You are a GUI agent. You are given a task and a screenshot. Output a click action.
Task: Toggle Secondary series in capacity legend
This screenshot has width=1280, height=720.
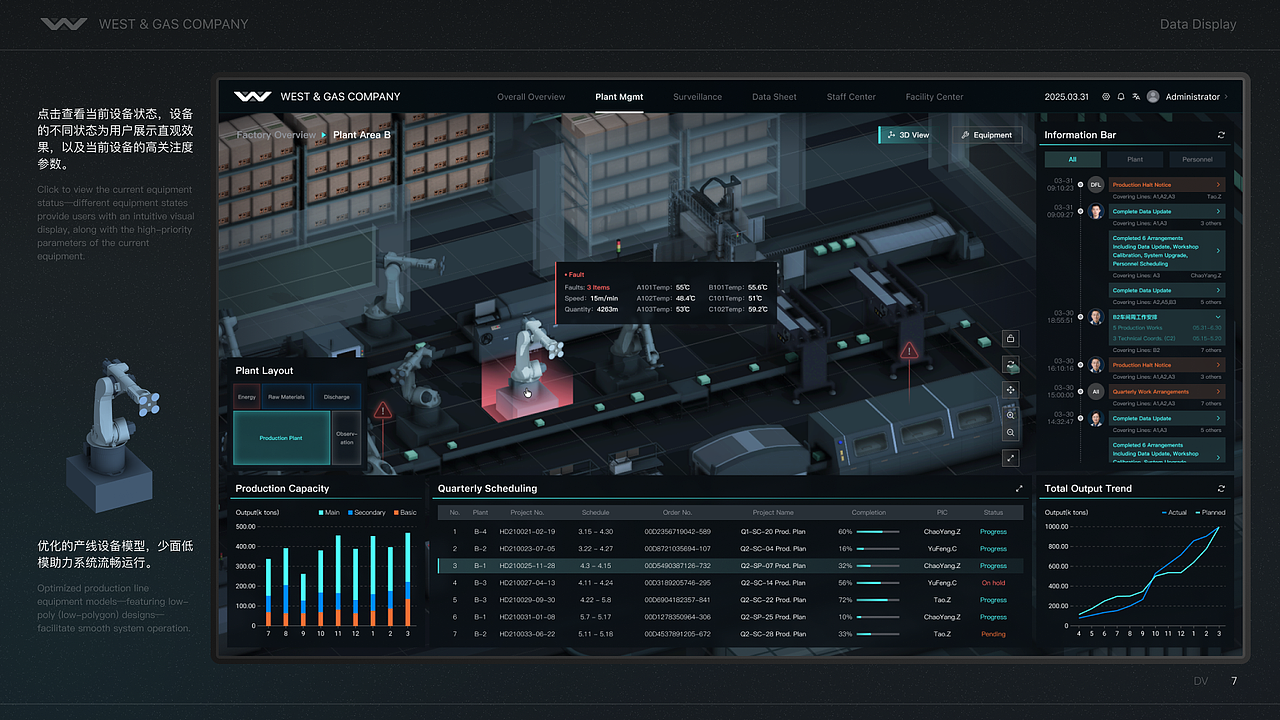(x=366, y=513)
